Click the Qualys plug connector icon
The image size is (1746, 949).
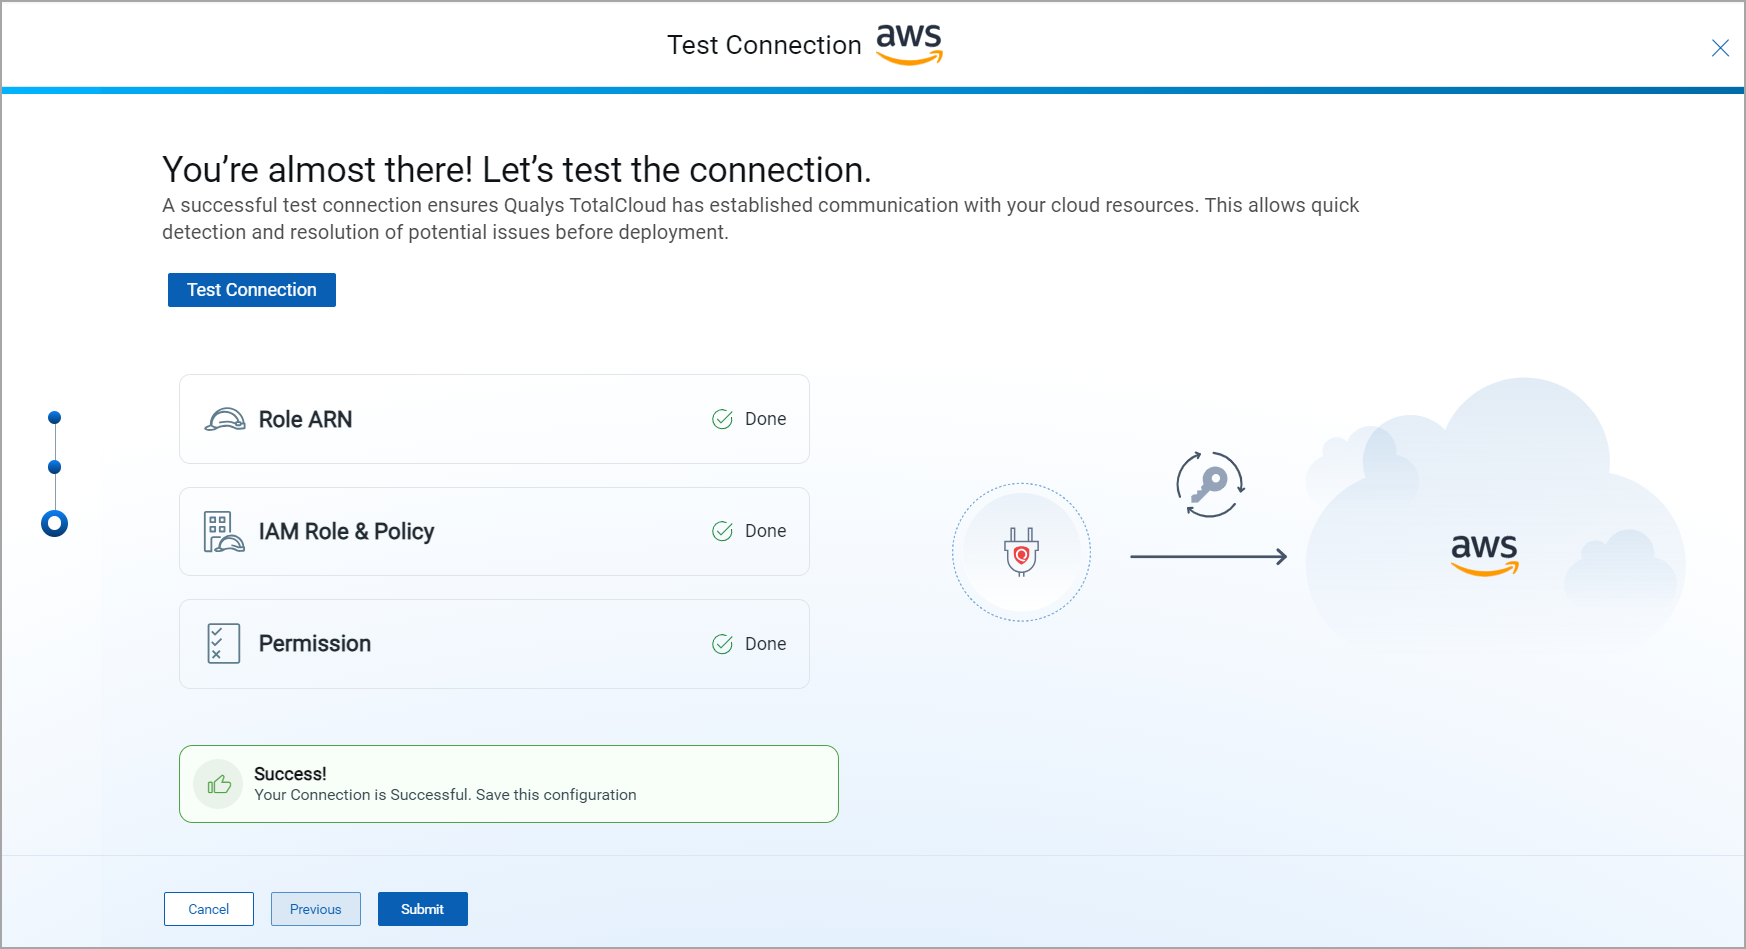pos(1021,552)
